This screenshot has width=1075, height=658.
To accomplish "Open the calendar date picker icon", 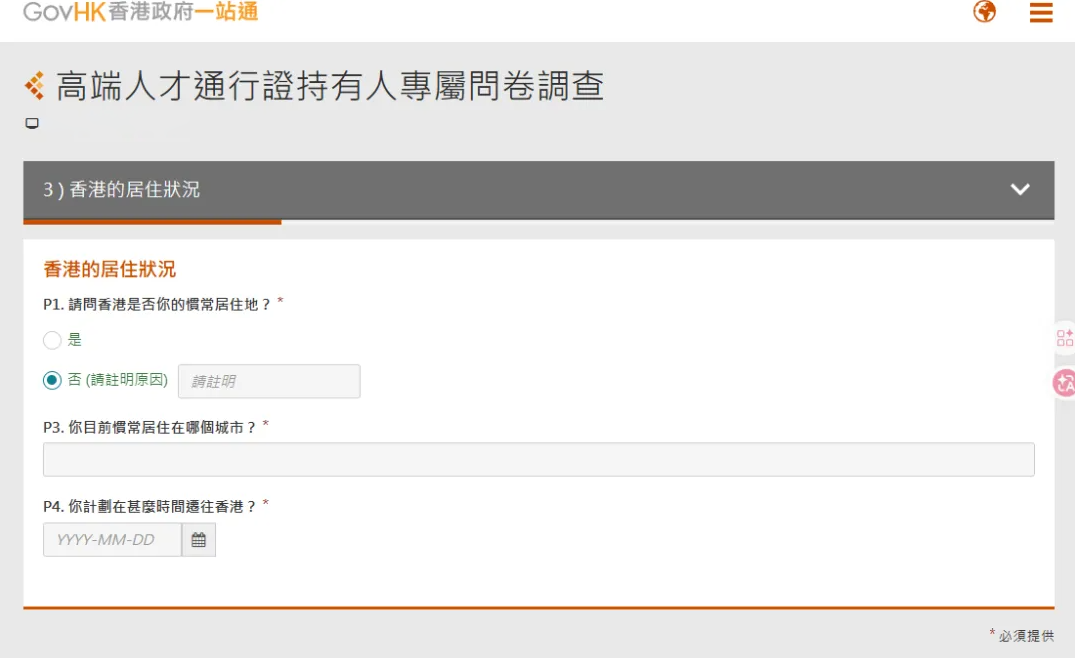I will pos(199,540).
